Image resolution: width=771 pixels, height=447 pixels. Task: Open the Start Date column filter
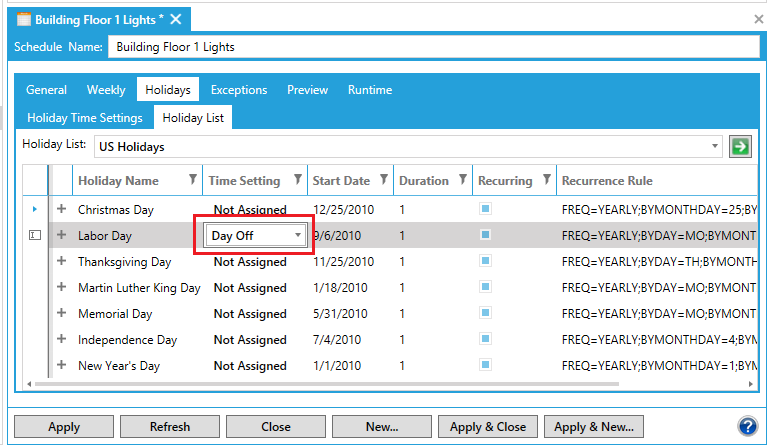tap(383, 181)
